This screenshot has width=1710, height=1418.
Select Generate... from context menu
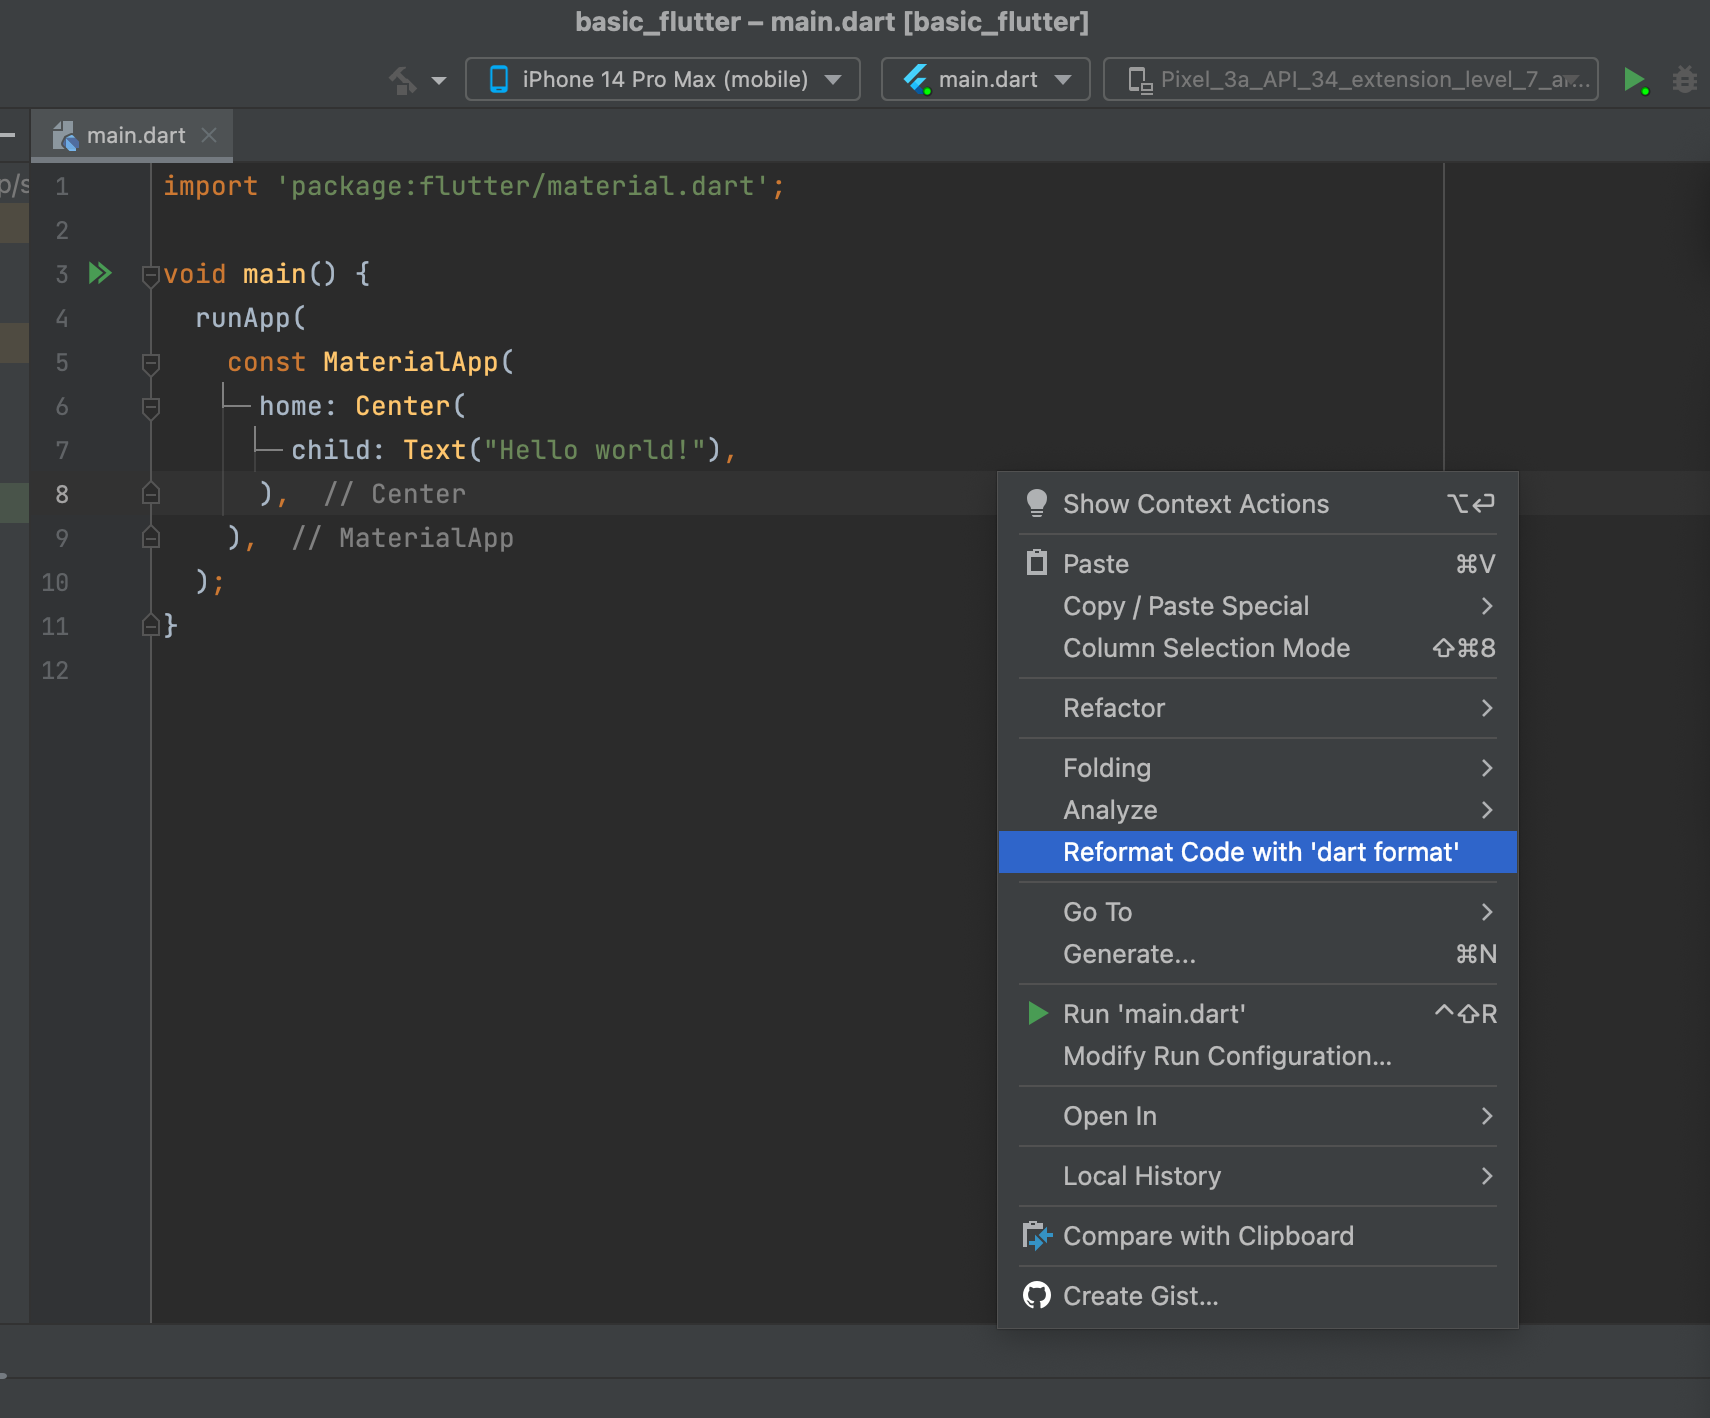pyautogui.click(x=1258, y=954)
